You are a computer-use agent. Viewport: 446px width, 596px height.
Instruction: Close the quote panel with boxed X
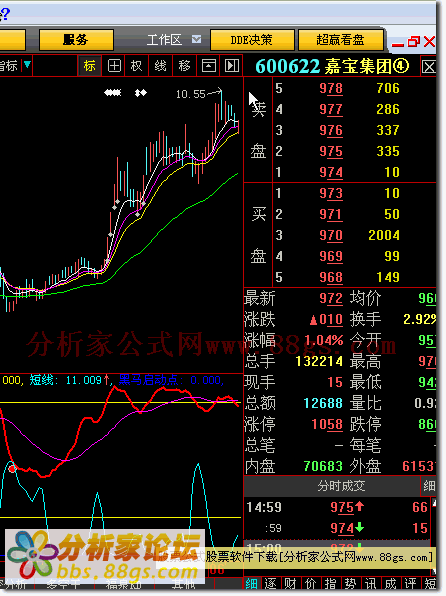pos(429,67)
